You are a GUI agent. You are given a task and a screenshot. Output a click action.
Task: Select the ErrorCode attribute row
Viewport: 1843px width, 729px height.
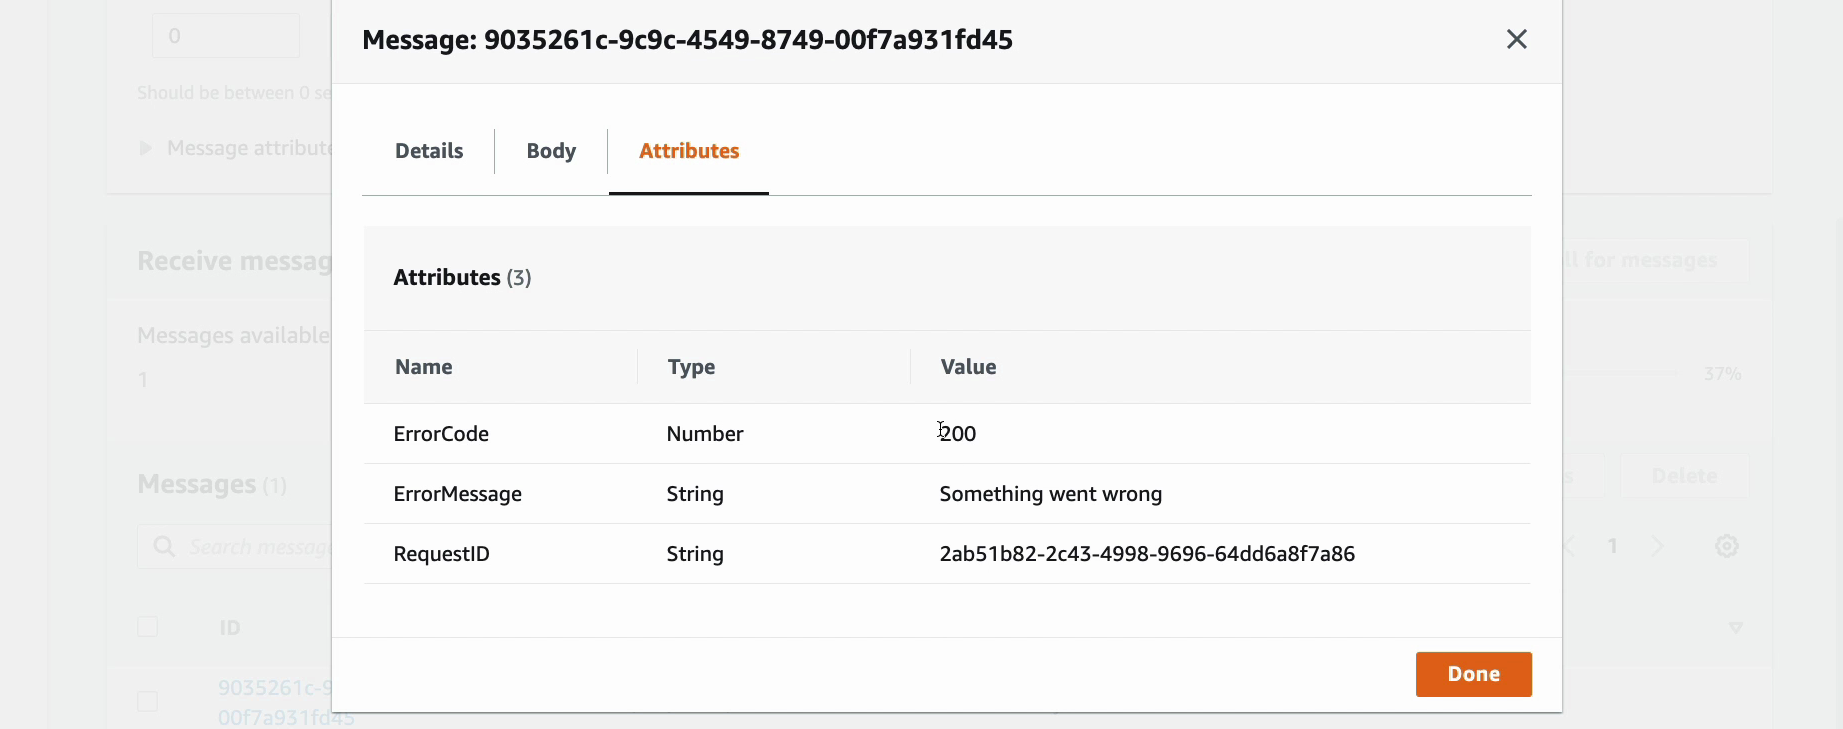coord(947,434)
